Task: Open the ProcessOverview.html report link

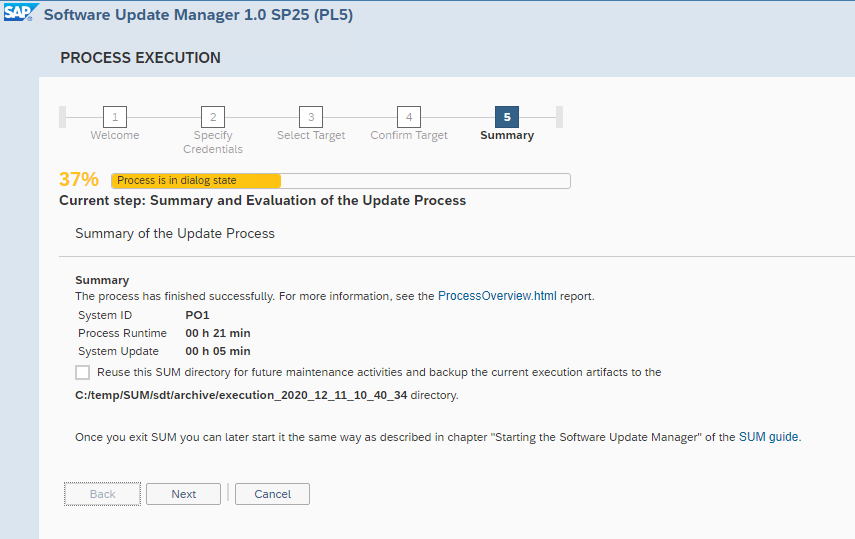Action: [x=497, y=296]
